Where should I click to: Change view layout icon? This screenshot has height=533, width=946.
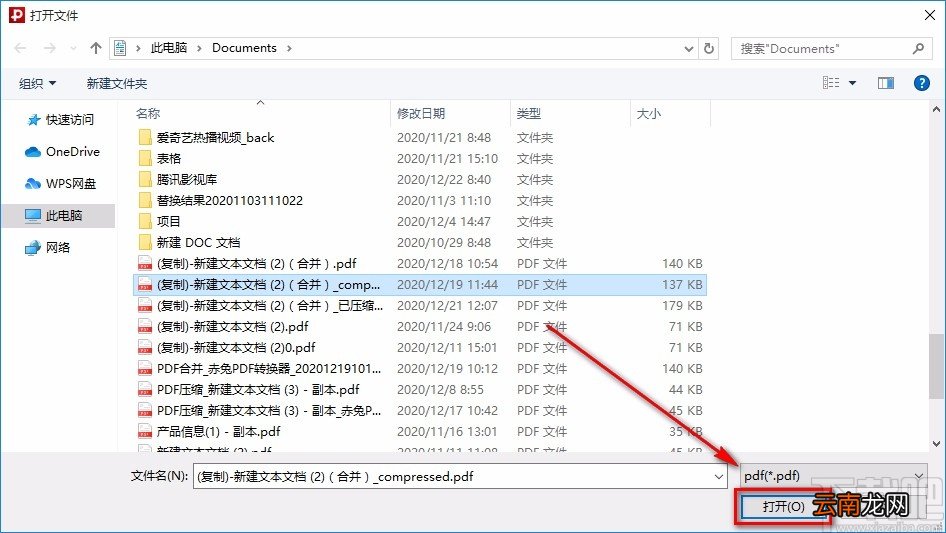(x=831, y=83)
